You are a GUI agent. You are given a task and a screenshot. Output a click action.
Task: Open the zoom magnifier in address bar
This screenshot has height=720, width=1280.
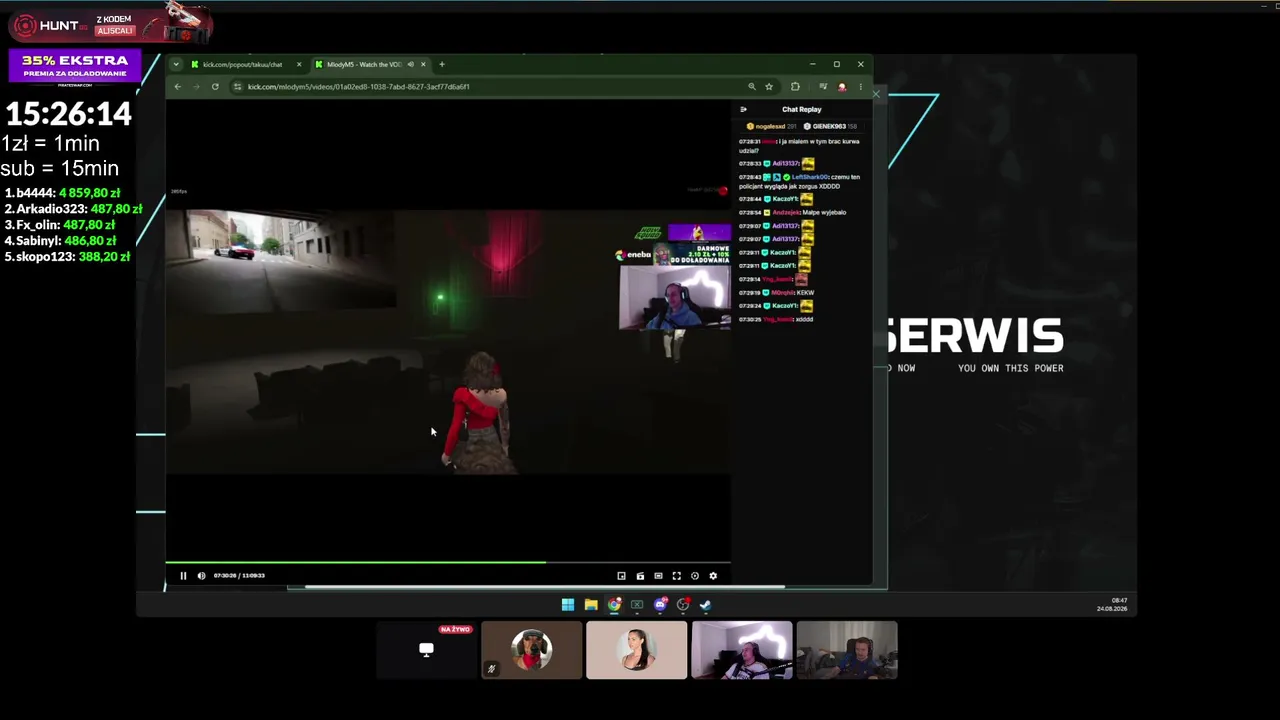751,87
